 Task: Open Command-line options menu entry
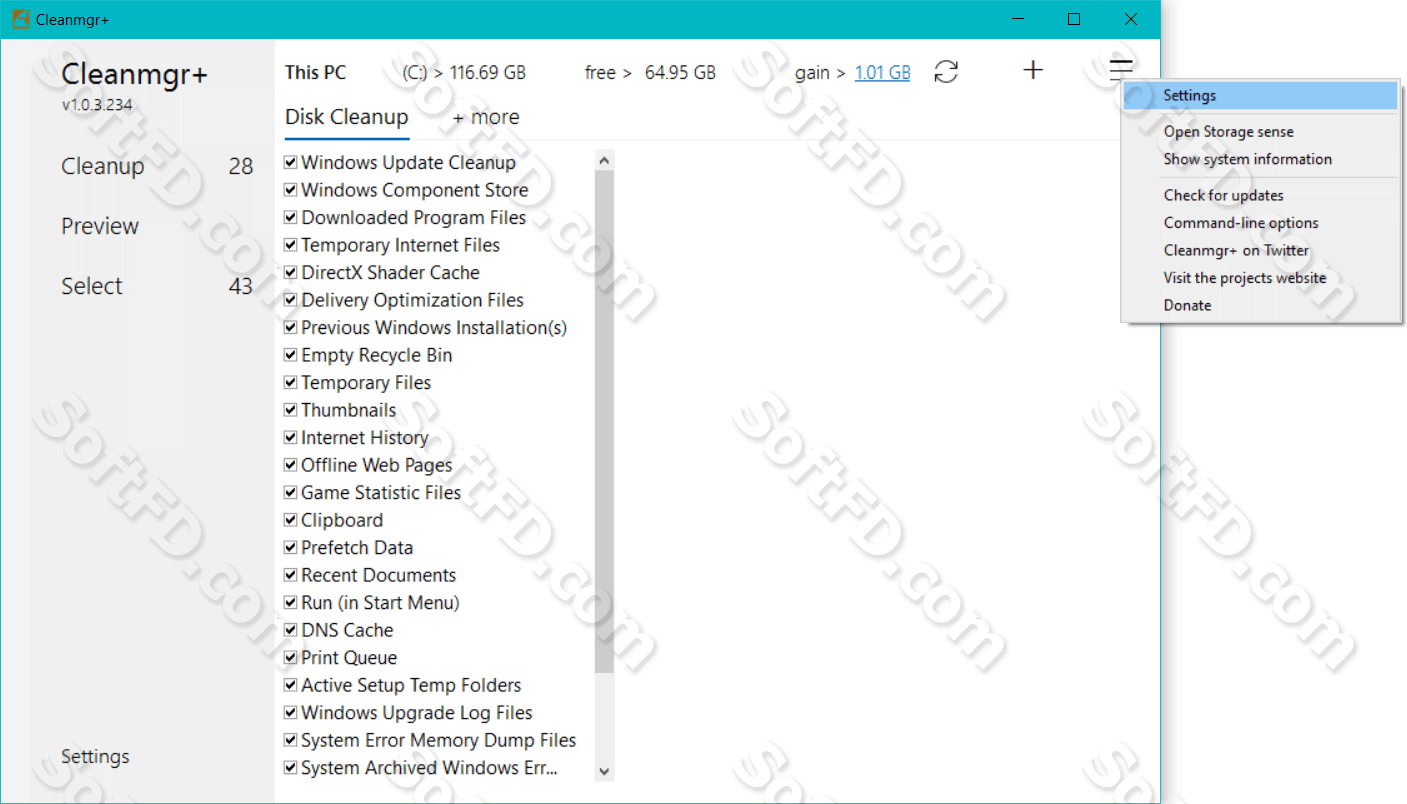tap(1260, 223)
